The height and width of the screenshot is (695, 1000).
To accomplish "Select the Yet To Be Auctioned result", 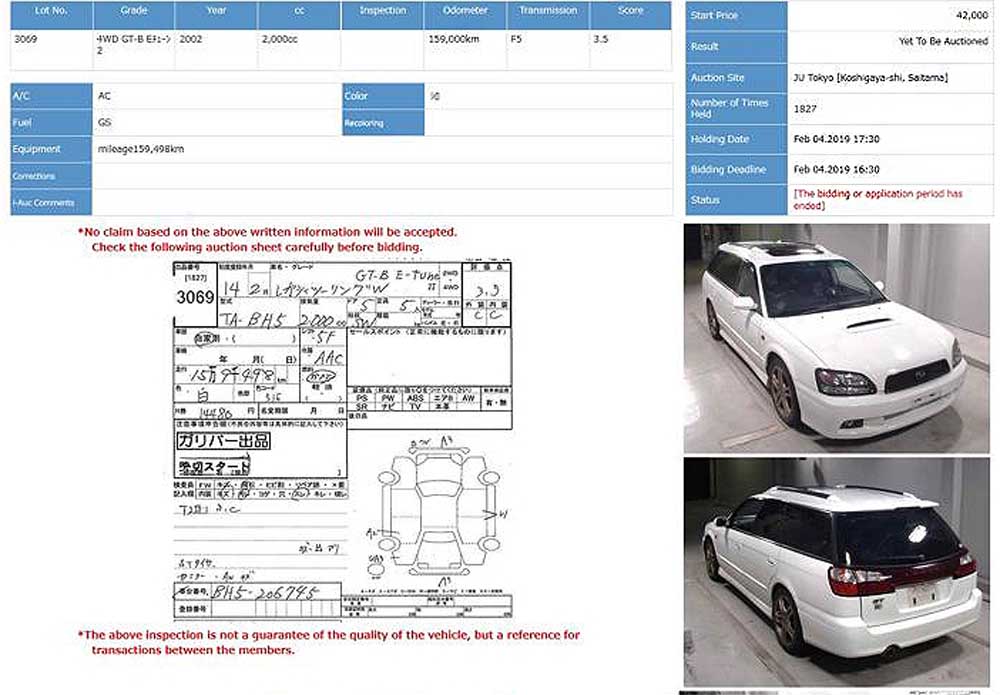I will (x=943, y=41).
